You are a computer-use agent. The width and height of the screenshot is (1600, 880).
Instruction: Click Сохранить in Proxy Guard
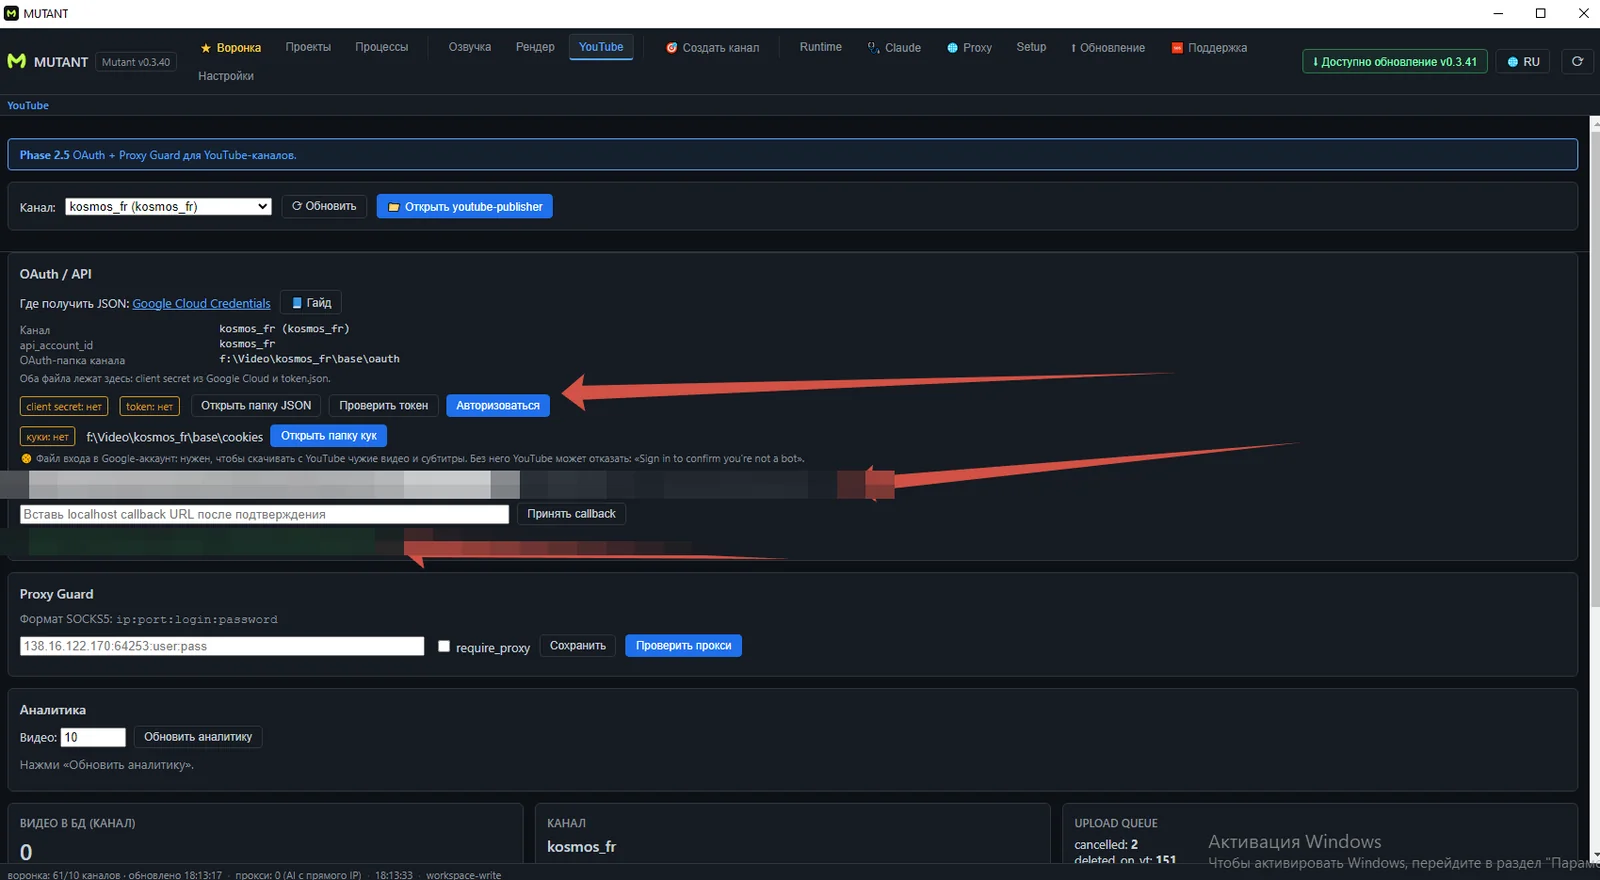(x=578, y=646)
